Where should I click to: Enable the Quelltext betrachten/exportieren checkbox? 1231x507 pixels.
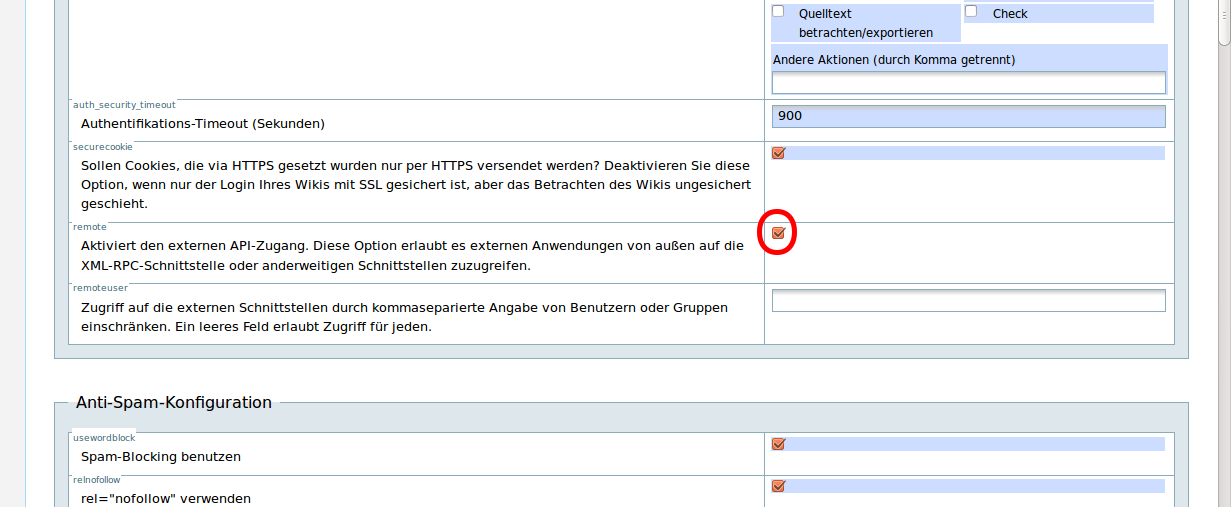tap(778, 12)
